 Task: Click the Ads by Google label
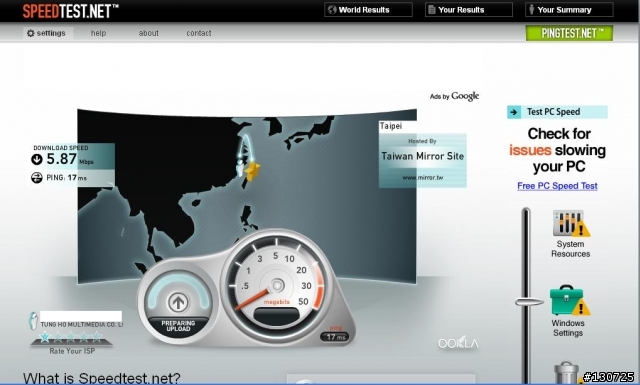coord(454,96)
